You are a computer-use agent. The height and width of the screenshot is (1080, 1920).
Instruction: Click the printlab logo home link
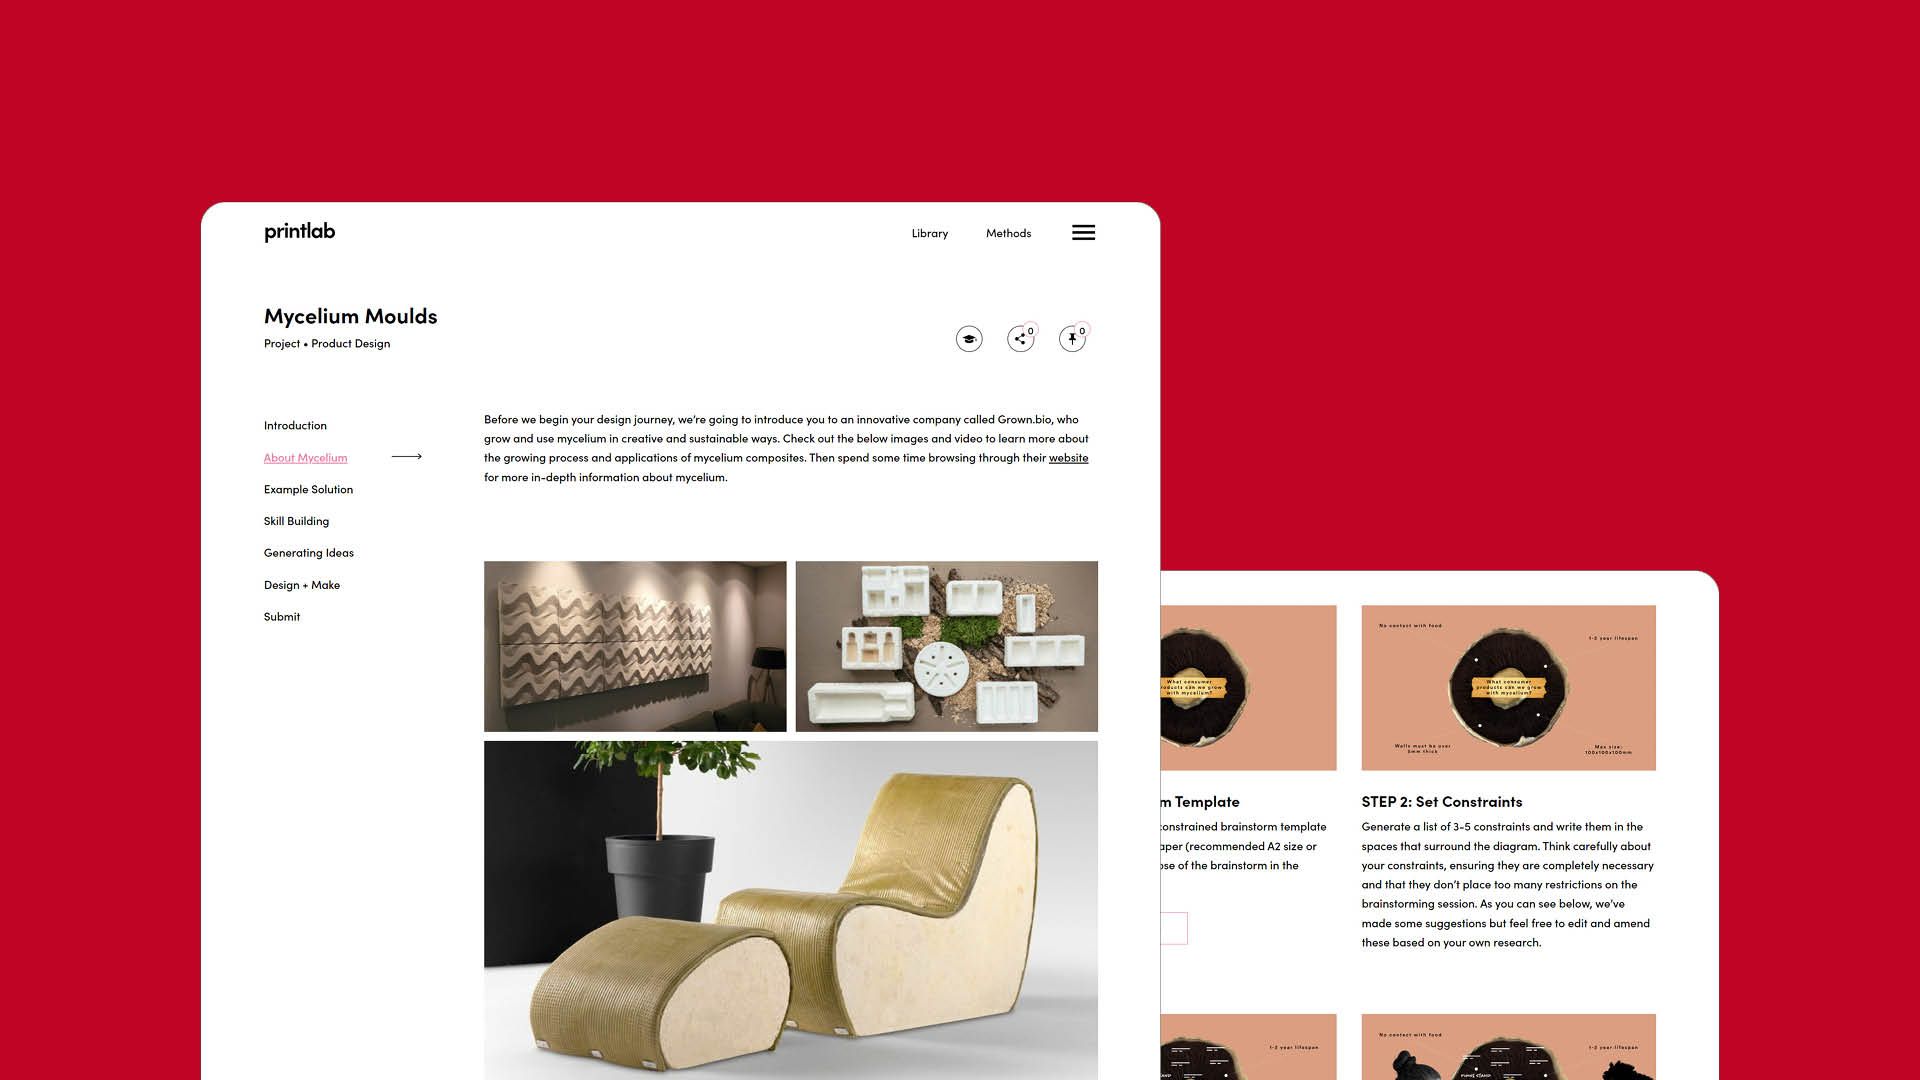coord(298,232)
